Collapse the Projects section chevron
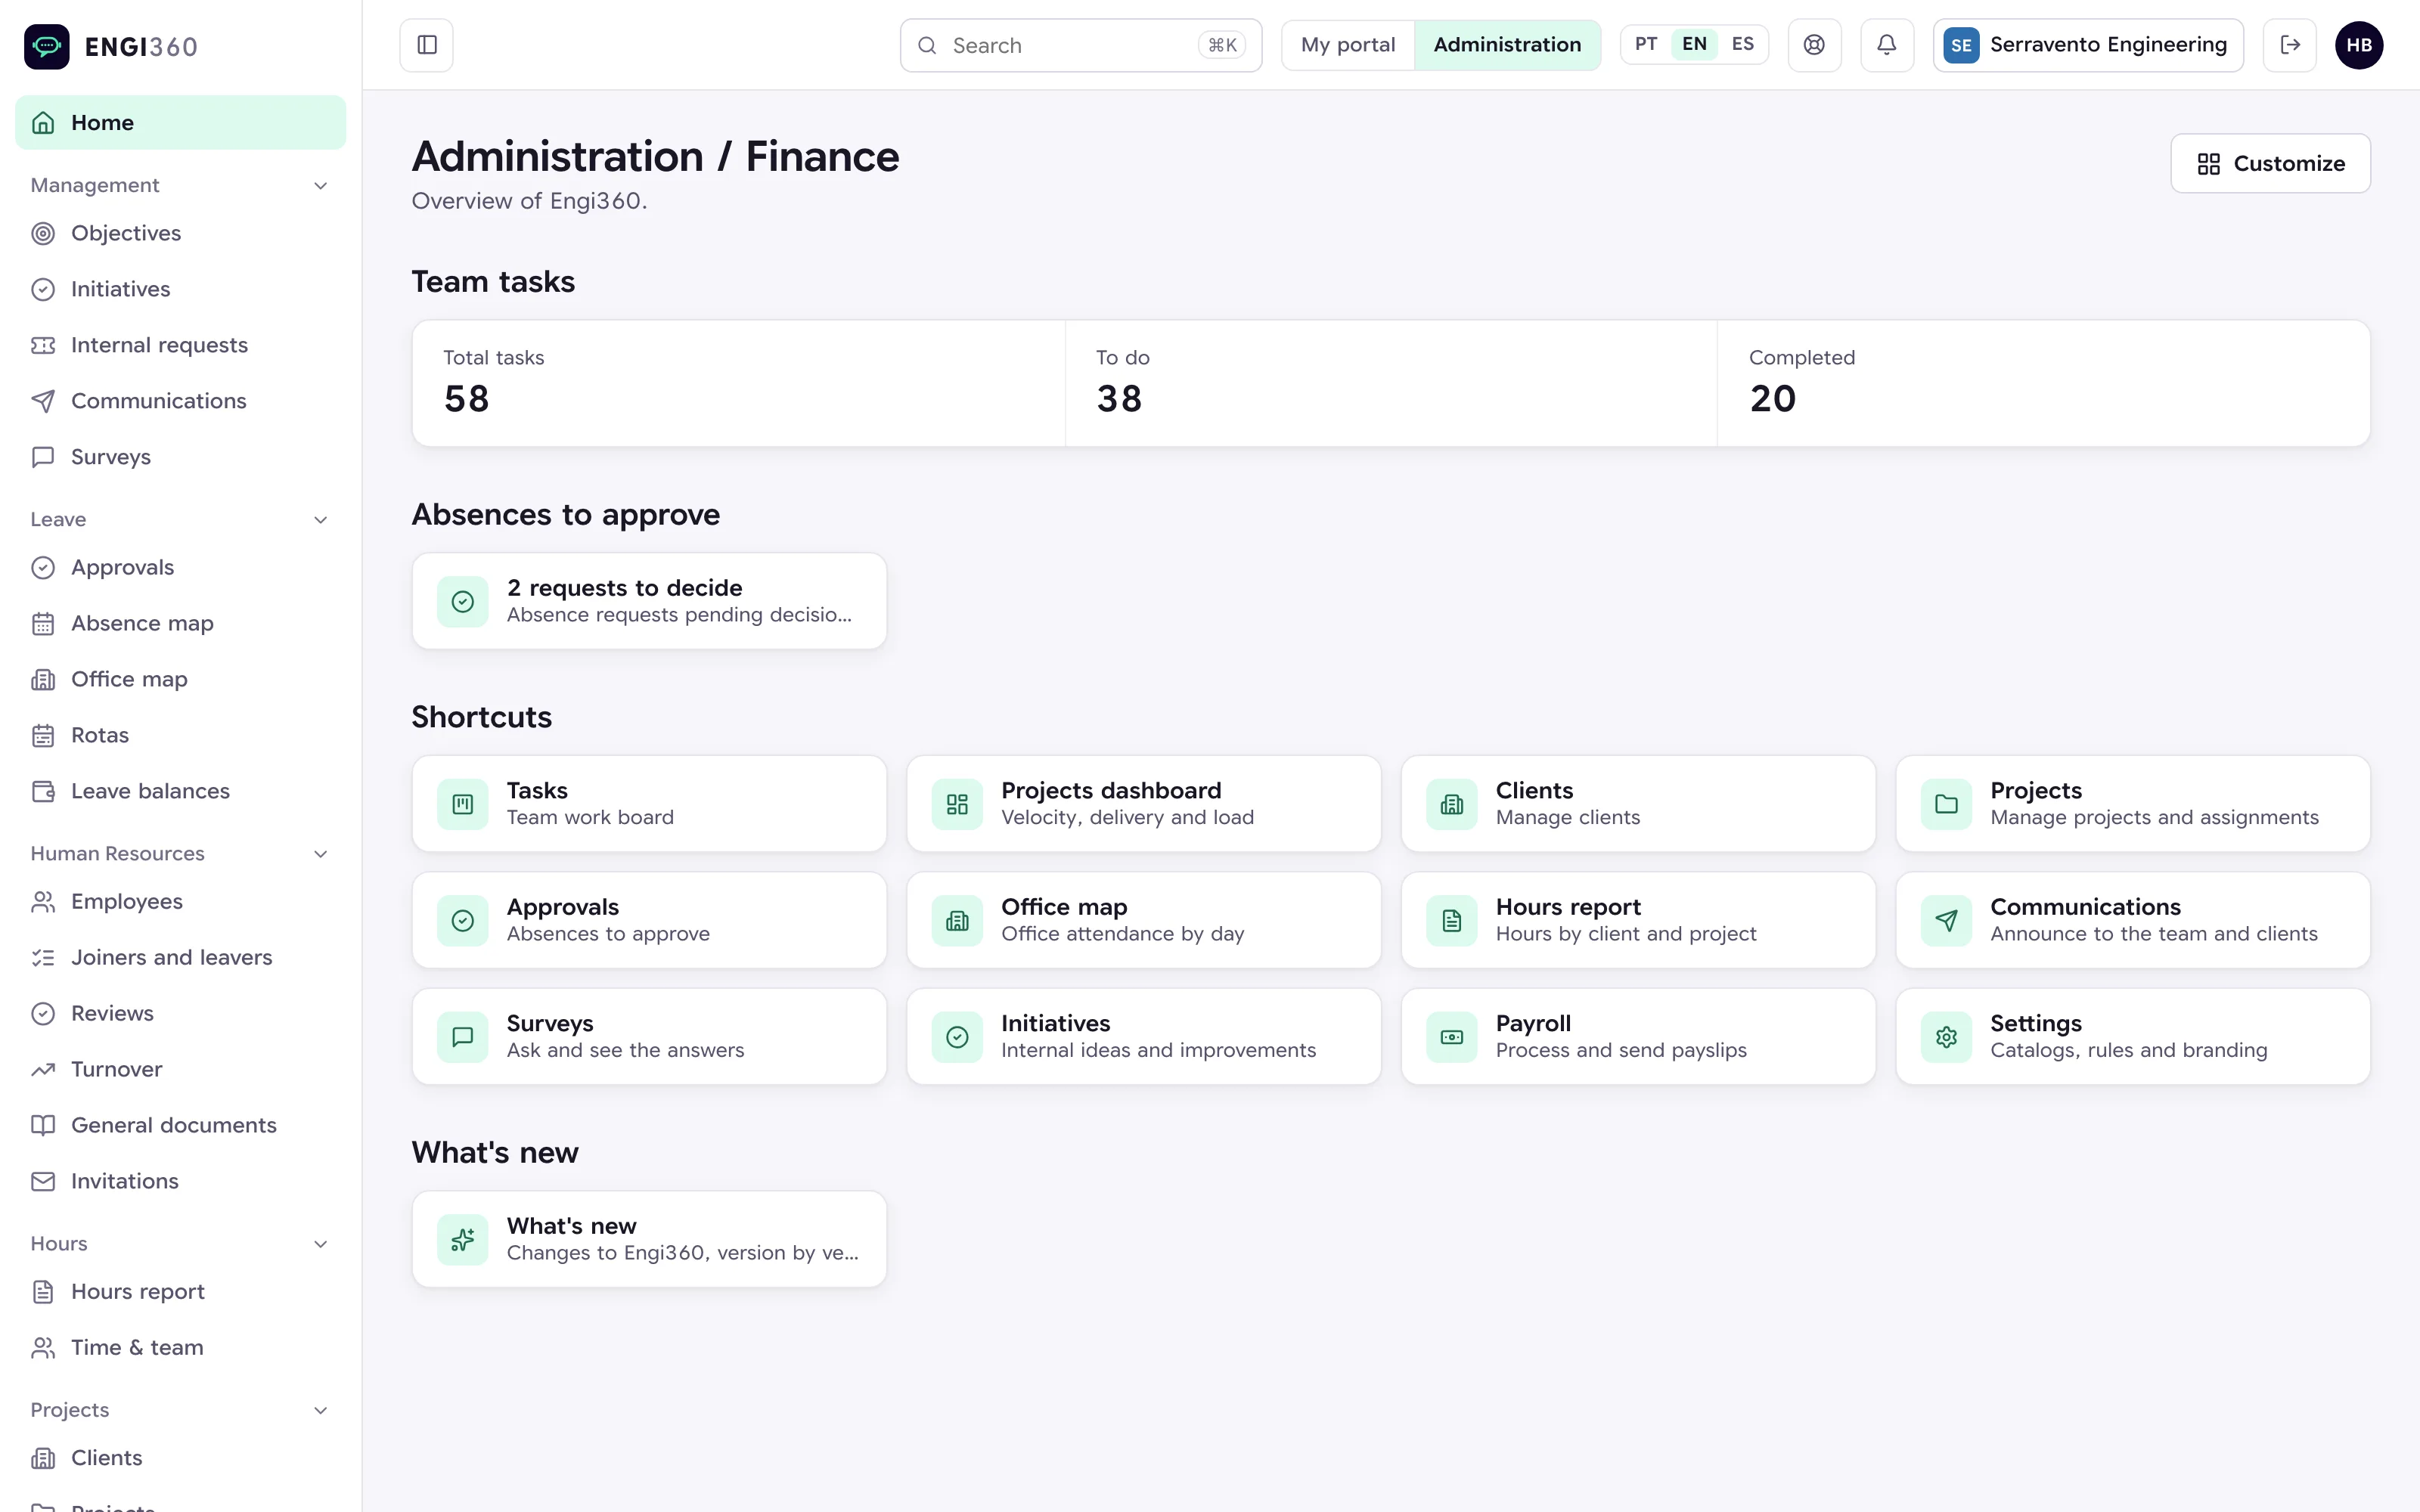 (321, 1409)
